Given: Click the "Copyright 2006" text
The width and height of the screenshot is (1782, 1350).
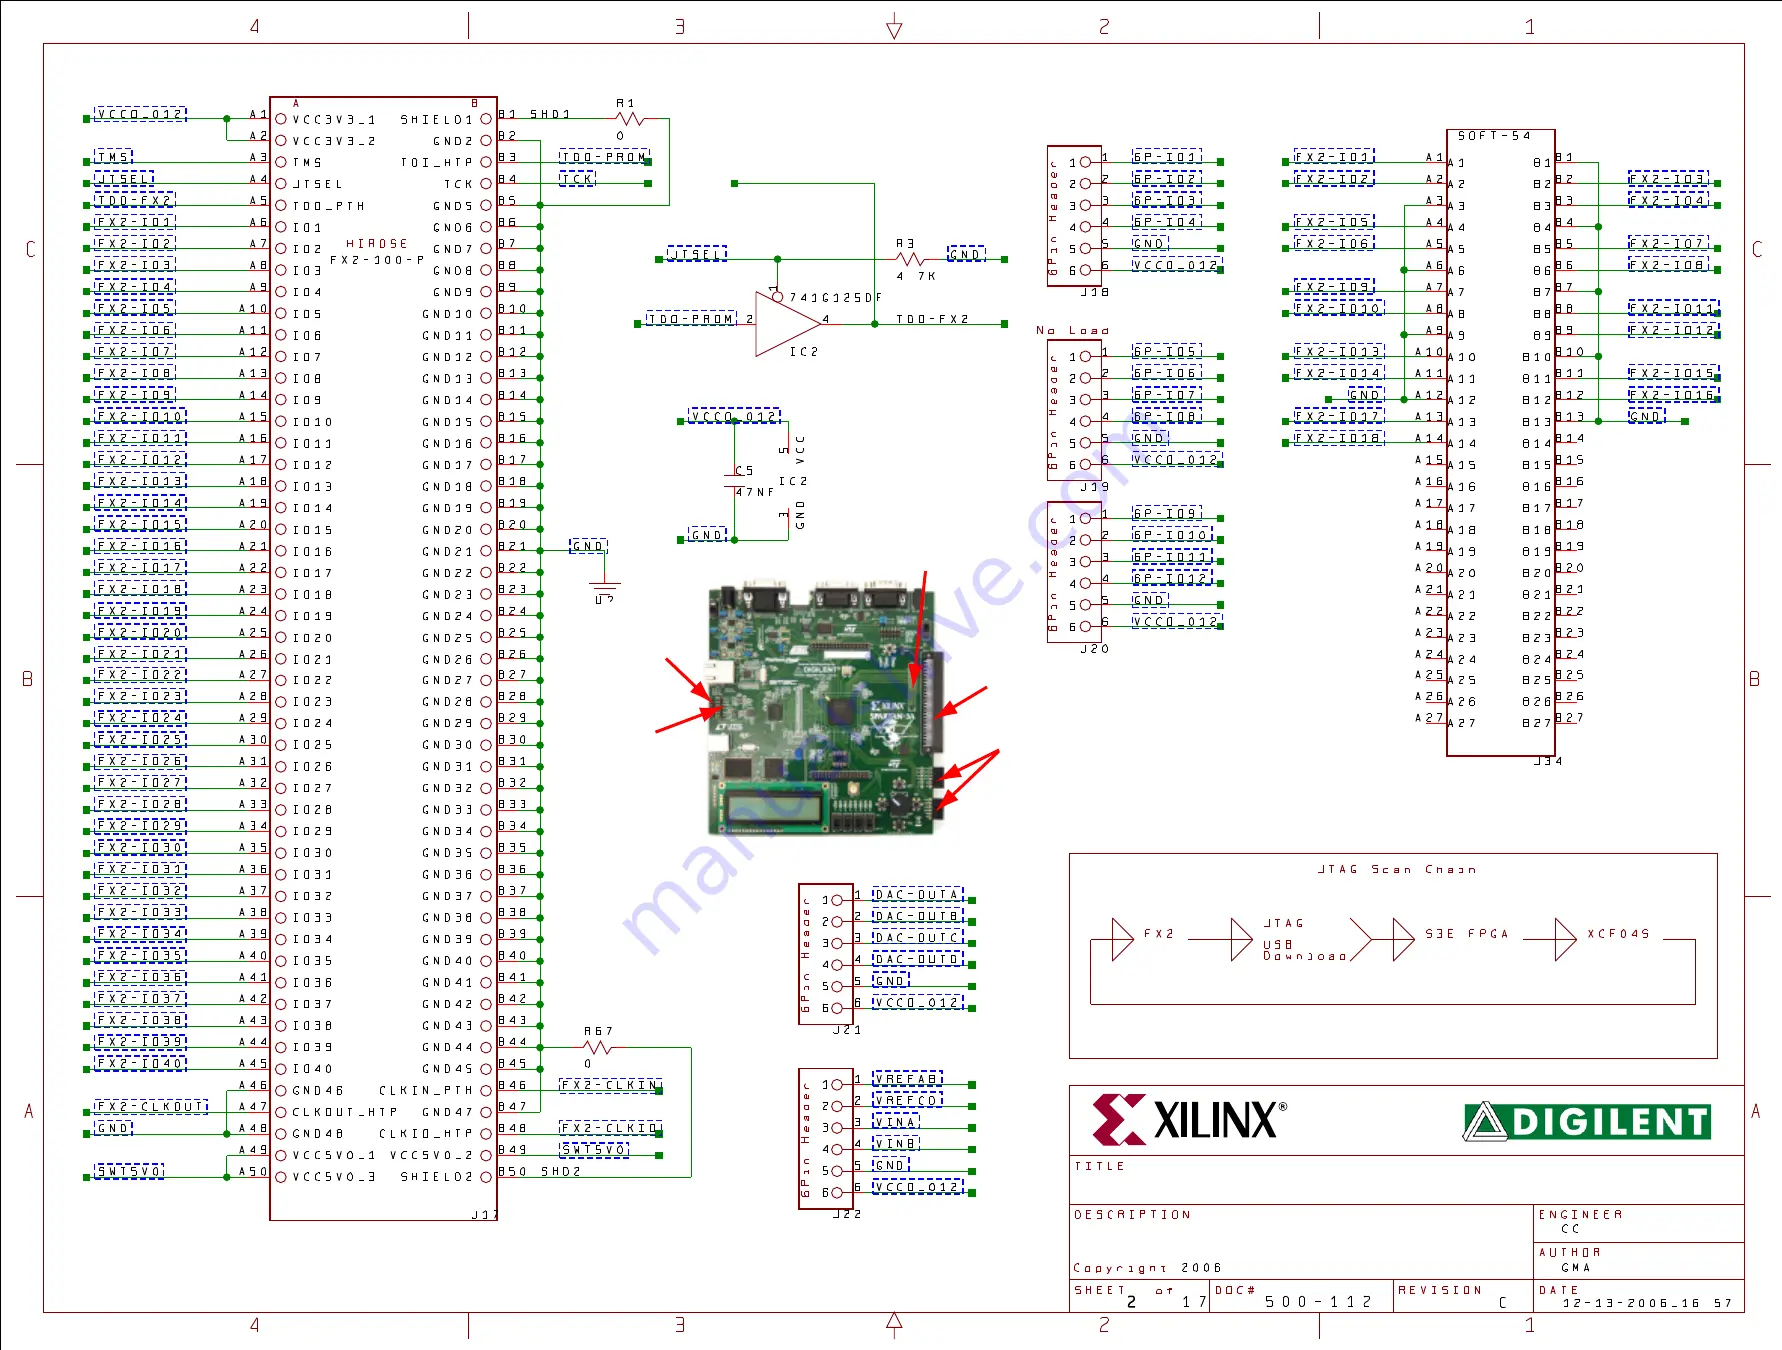Looking at the screenshot, I should tap(1147, 1268).
